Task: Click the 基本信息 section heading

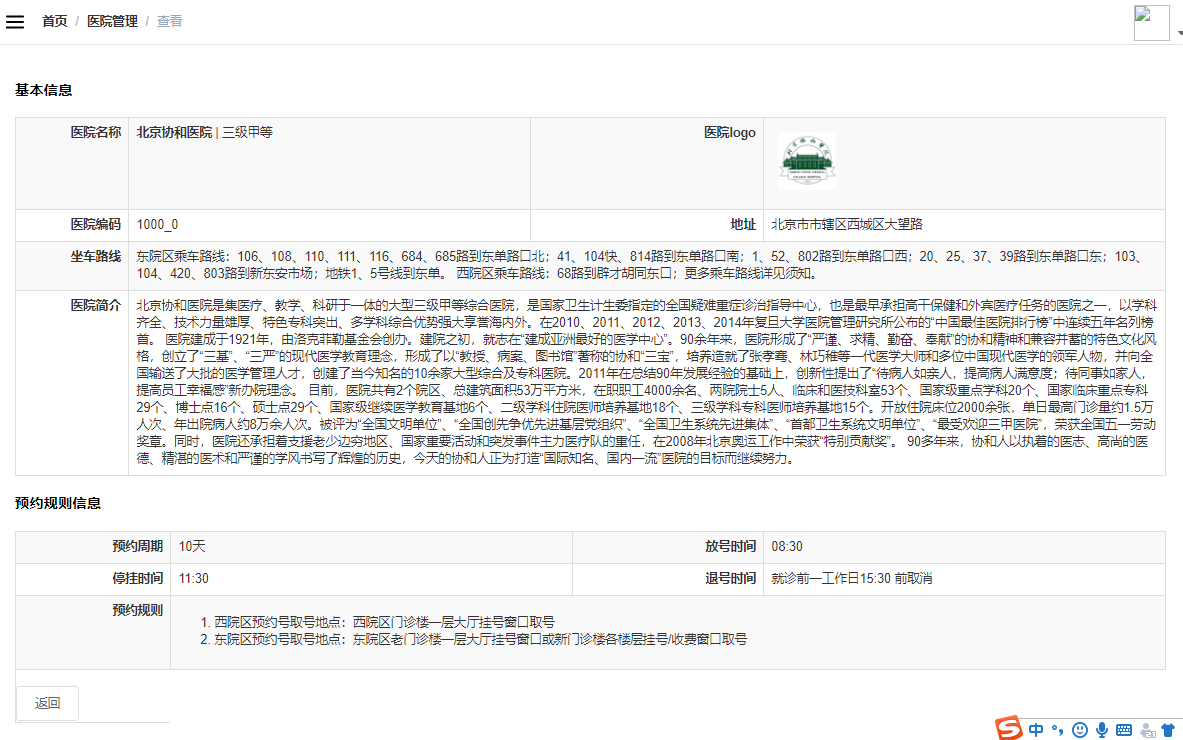Action: [44, 90]
